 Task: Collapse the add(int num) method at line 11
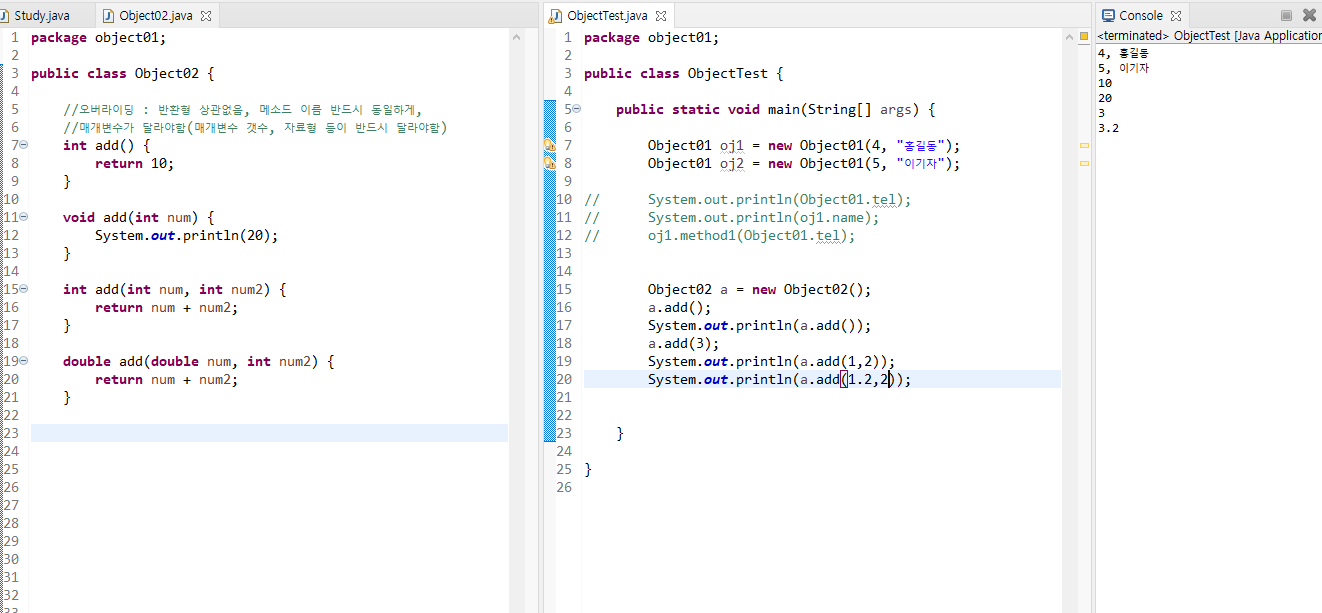(24, 217)
